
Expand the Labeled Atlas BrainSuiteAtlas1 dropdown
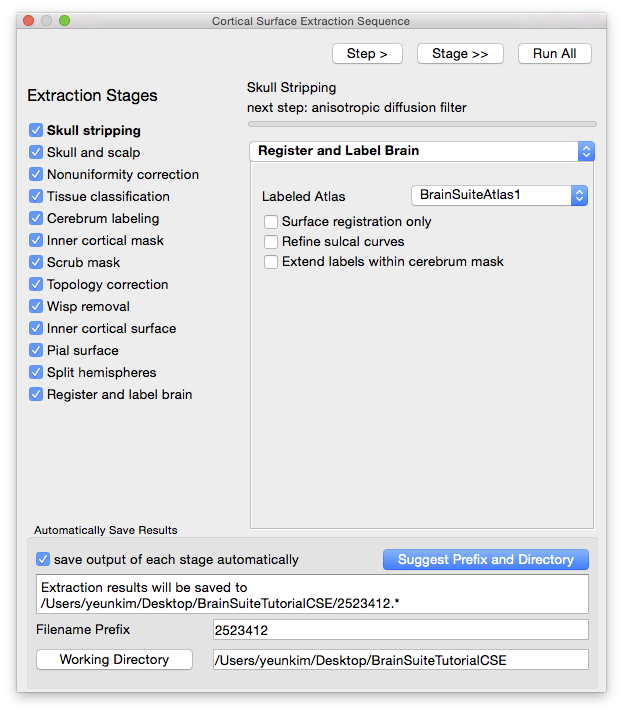pos(499,196)
